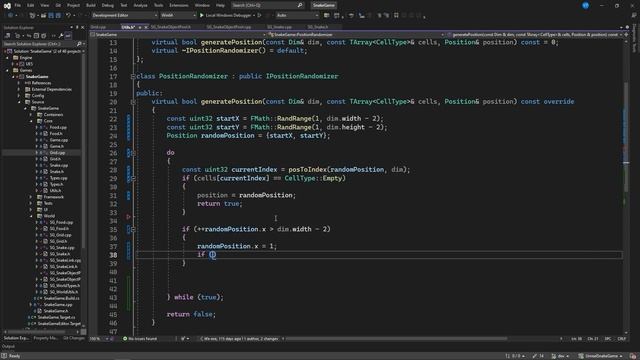640x360 pixels.
Task: Close the Solution Explorer panel
Action: 82,27
